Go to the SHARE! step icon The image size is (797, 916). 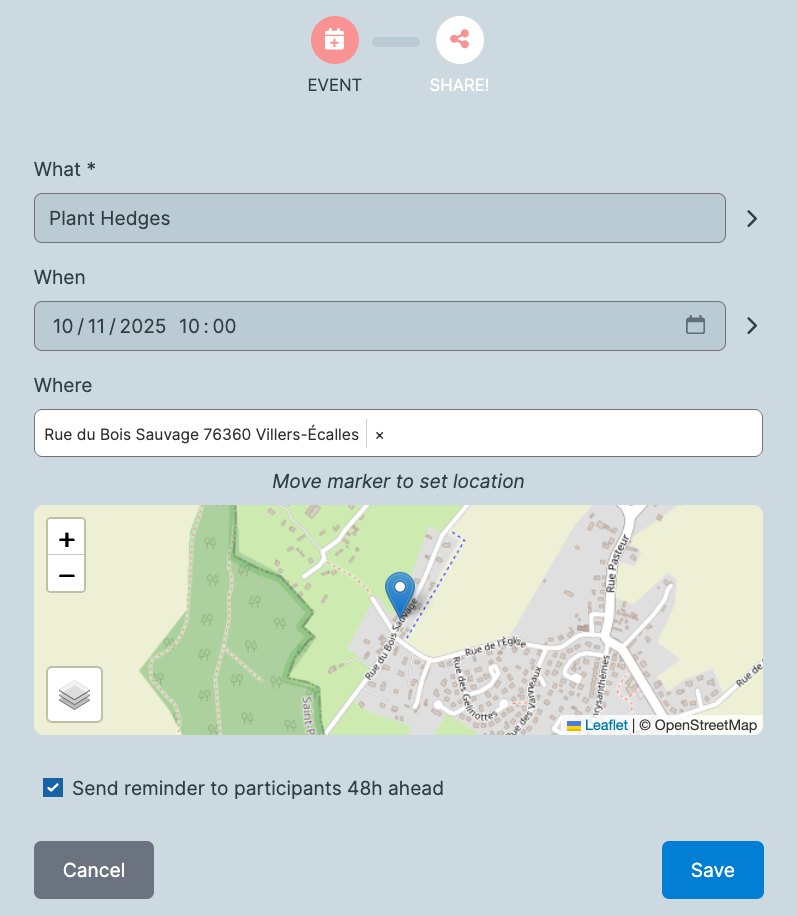459,40
